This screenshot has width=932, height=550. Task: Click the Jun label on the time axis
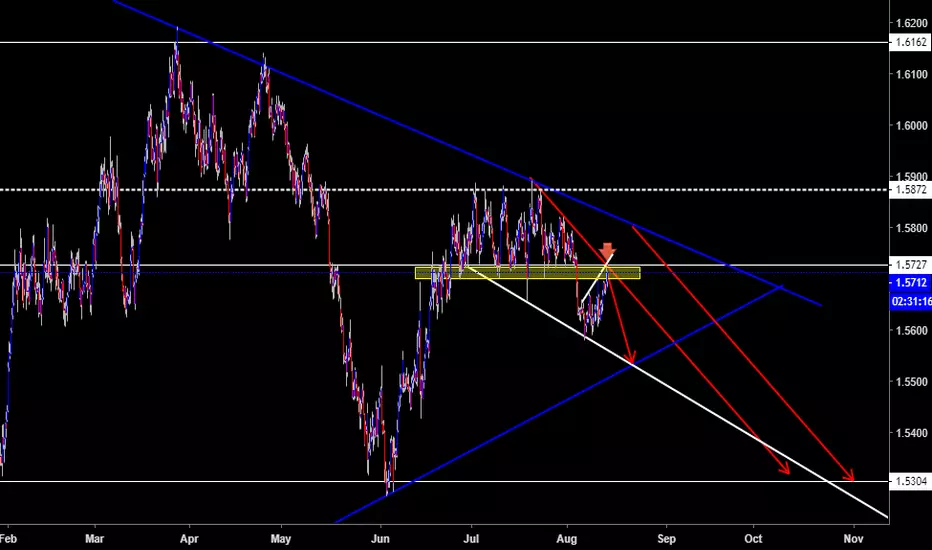380,539
